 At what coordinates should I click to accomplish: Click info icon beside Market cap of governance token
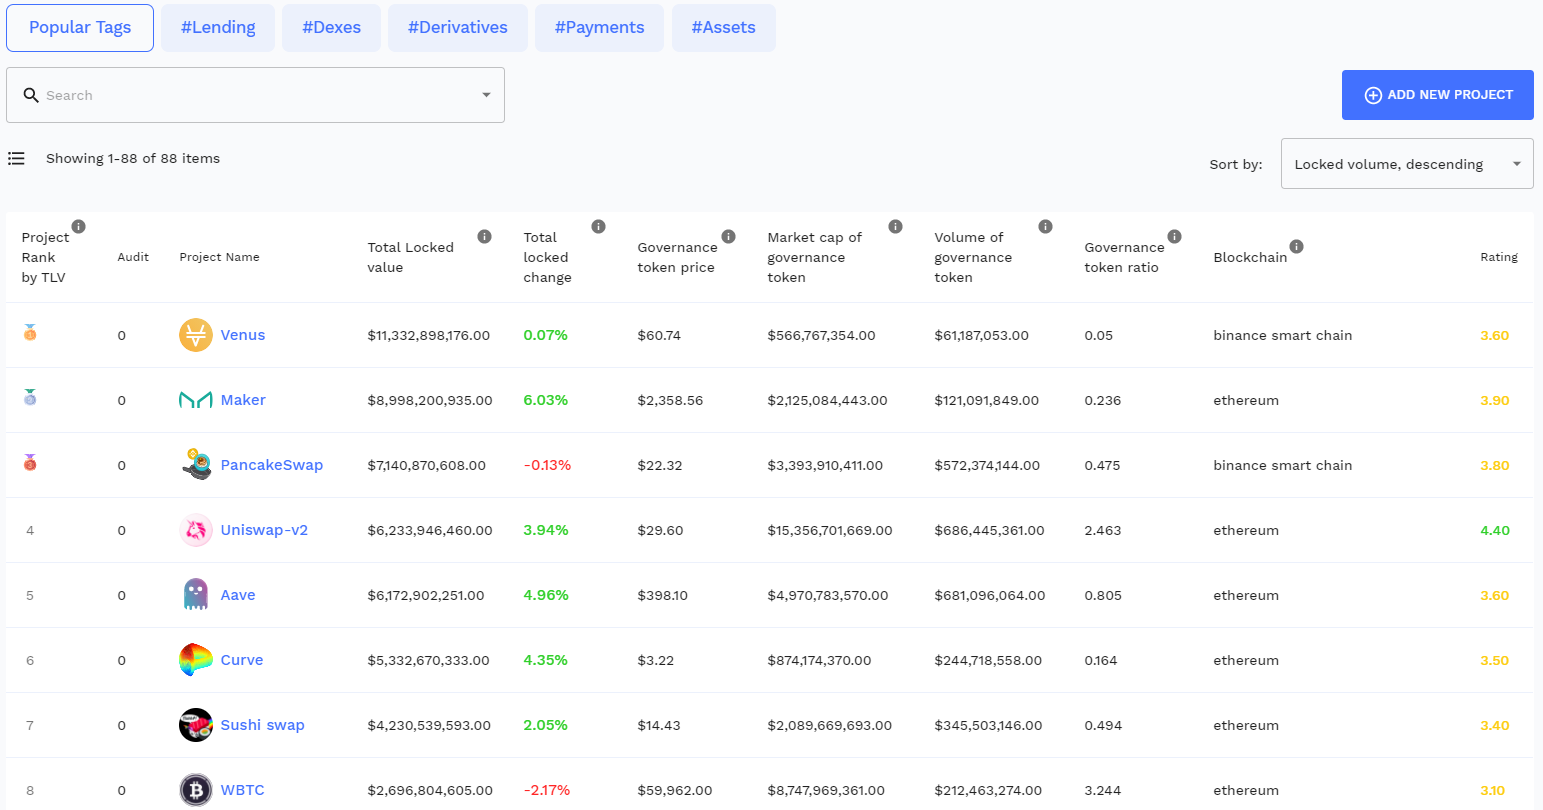[895, 227]
